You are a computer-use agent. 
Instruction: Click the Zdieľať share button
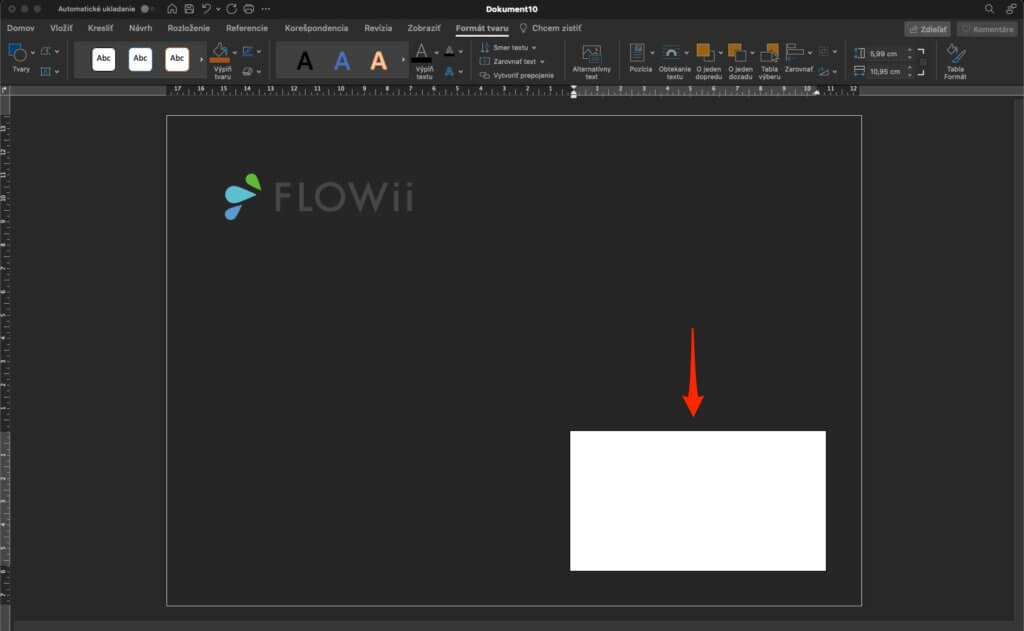click(927, 29)
